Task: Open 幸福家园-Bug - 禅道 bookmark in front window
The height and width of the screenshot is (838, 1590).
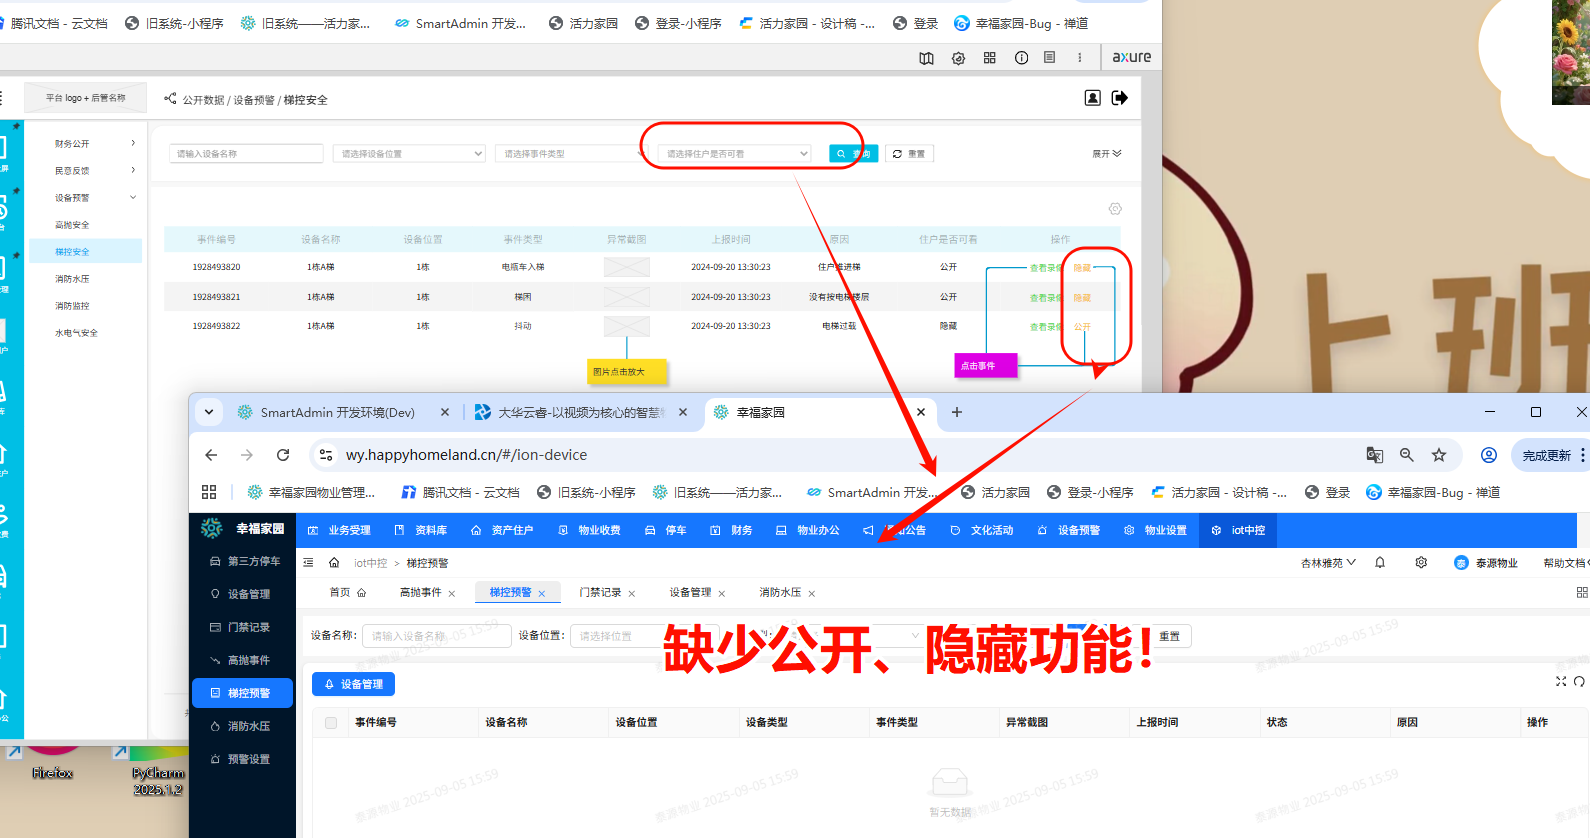Action: point(1433,492)
